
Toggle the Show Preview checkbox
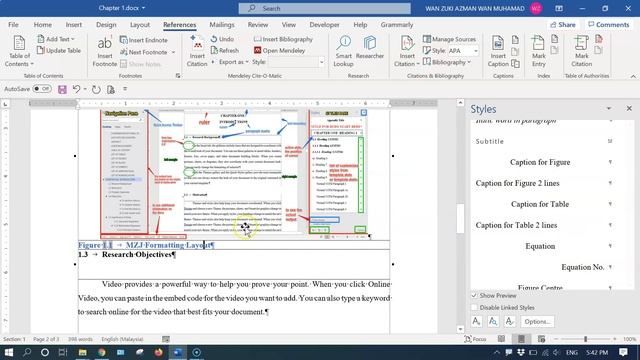point(474,295)
